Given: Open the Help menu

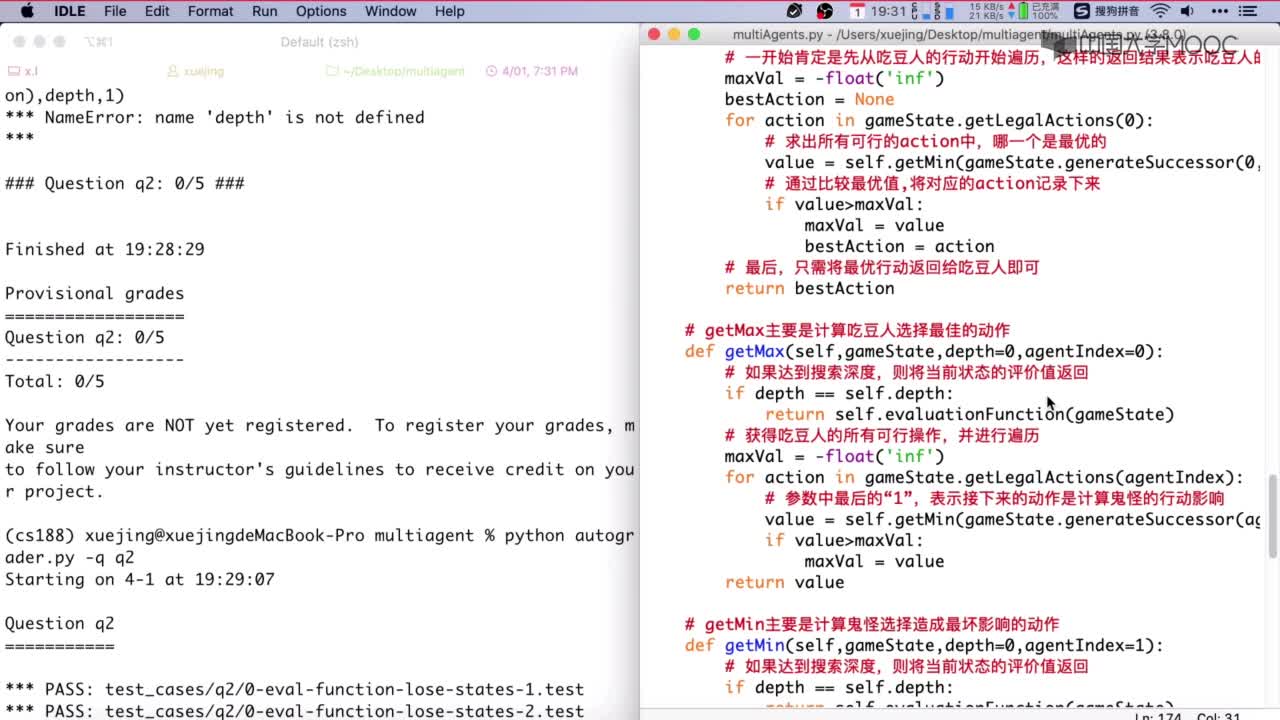Looking at the screenshot, I should point(450,11).
